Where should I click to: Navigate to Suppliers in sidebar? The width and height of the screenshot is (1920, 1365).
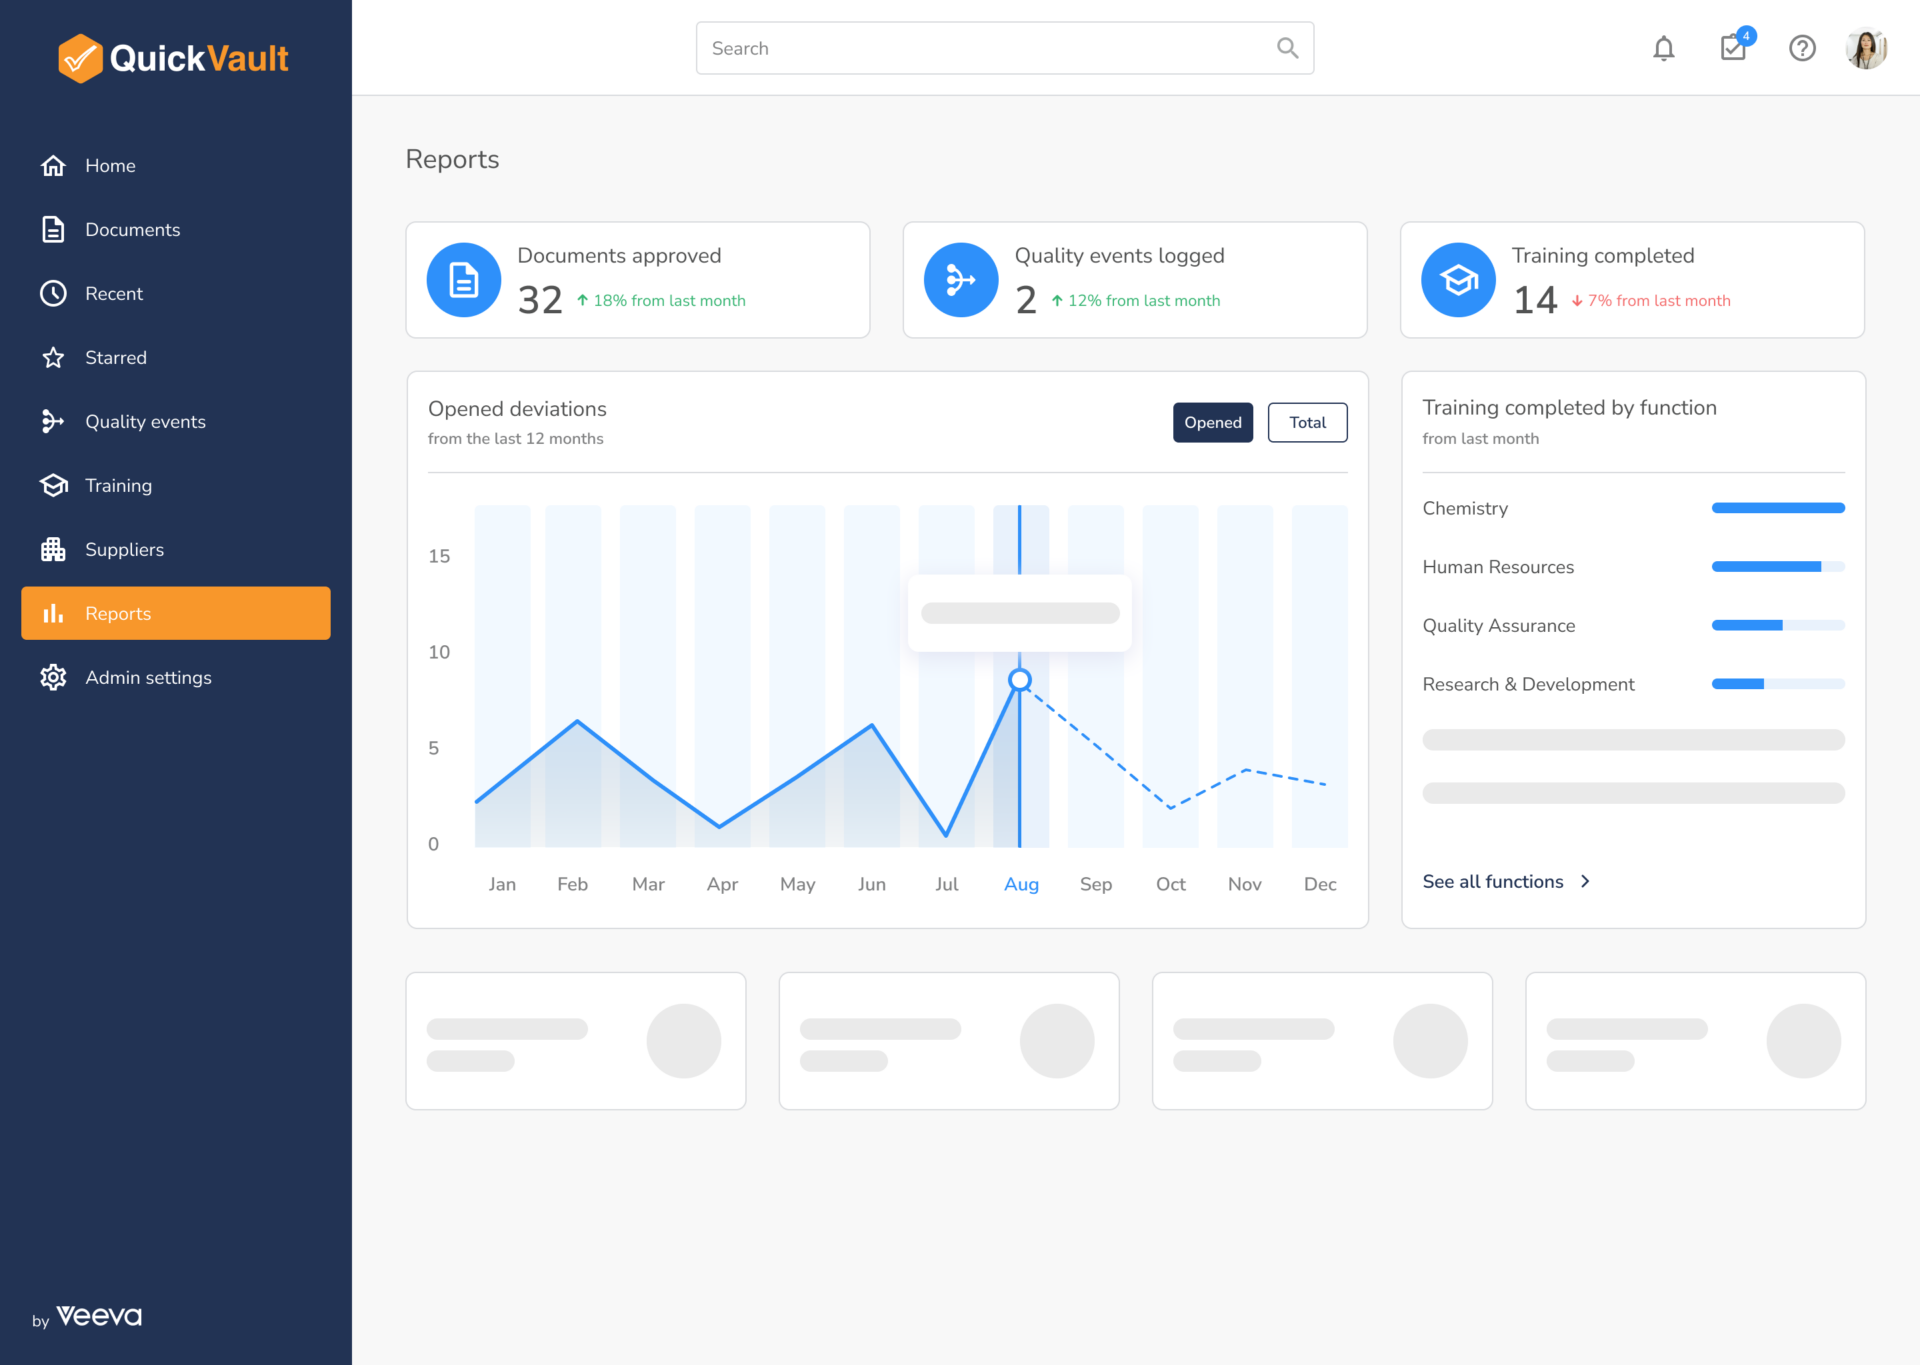(124, 550)
